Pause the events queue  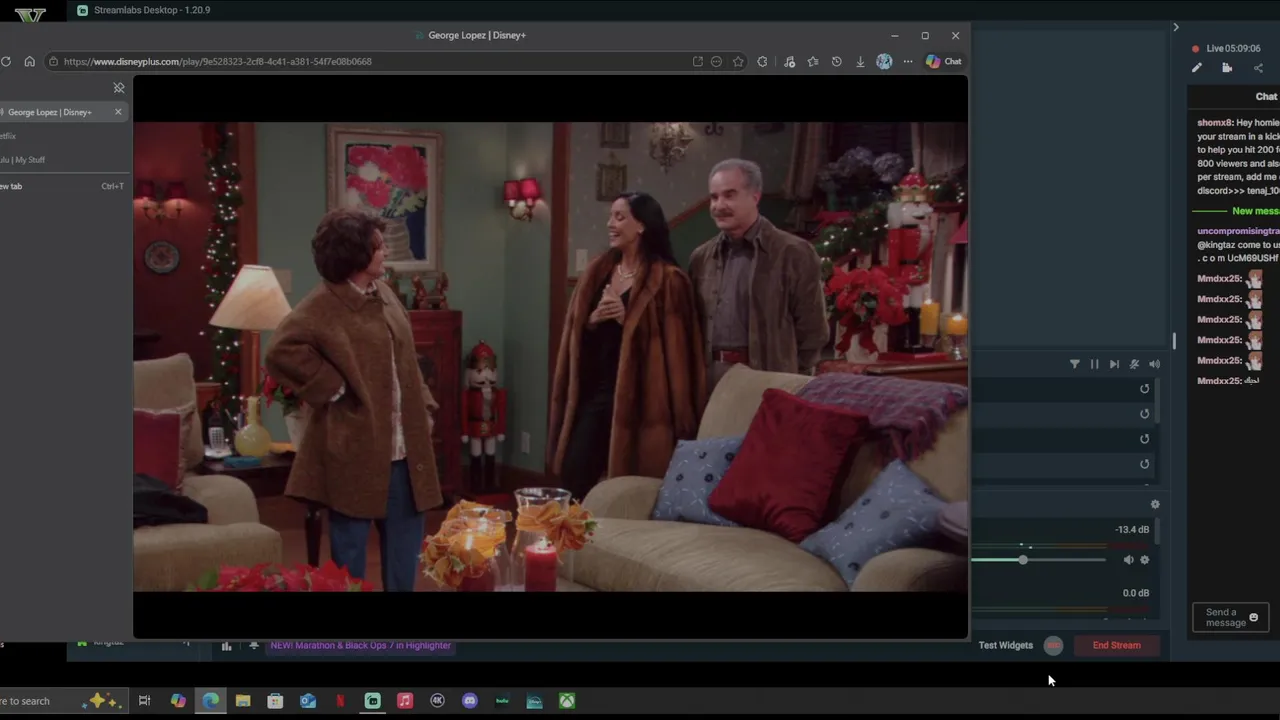pyautogui.click(x=1094, y=364)
